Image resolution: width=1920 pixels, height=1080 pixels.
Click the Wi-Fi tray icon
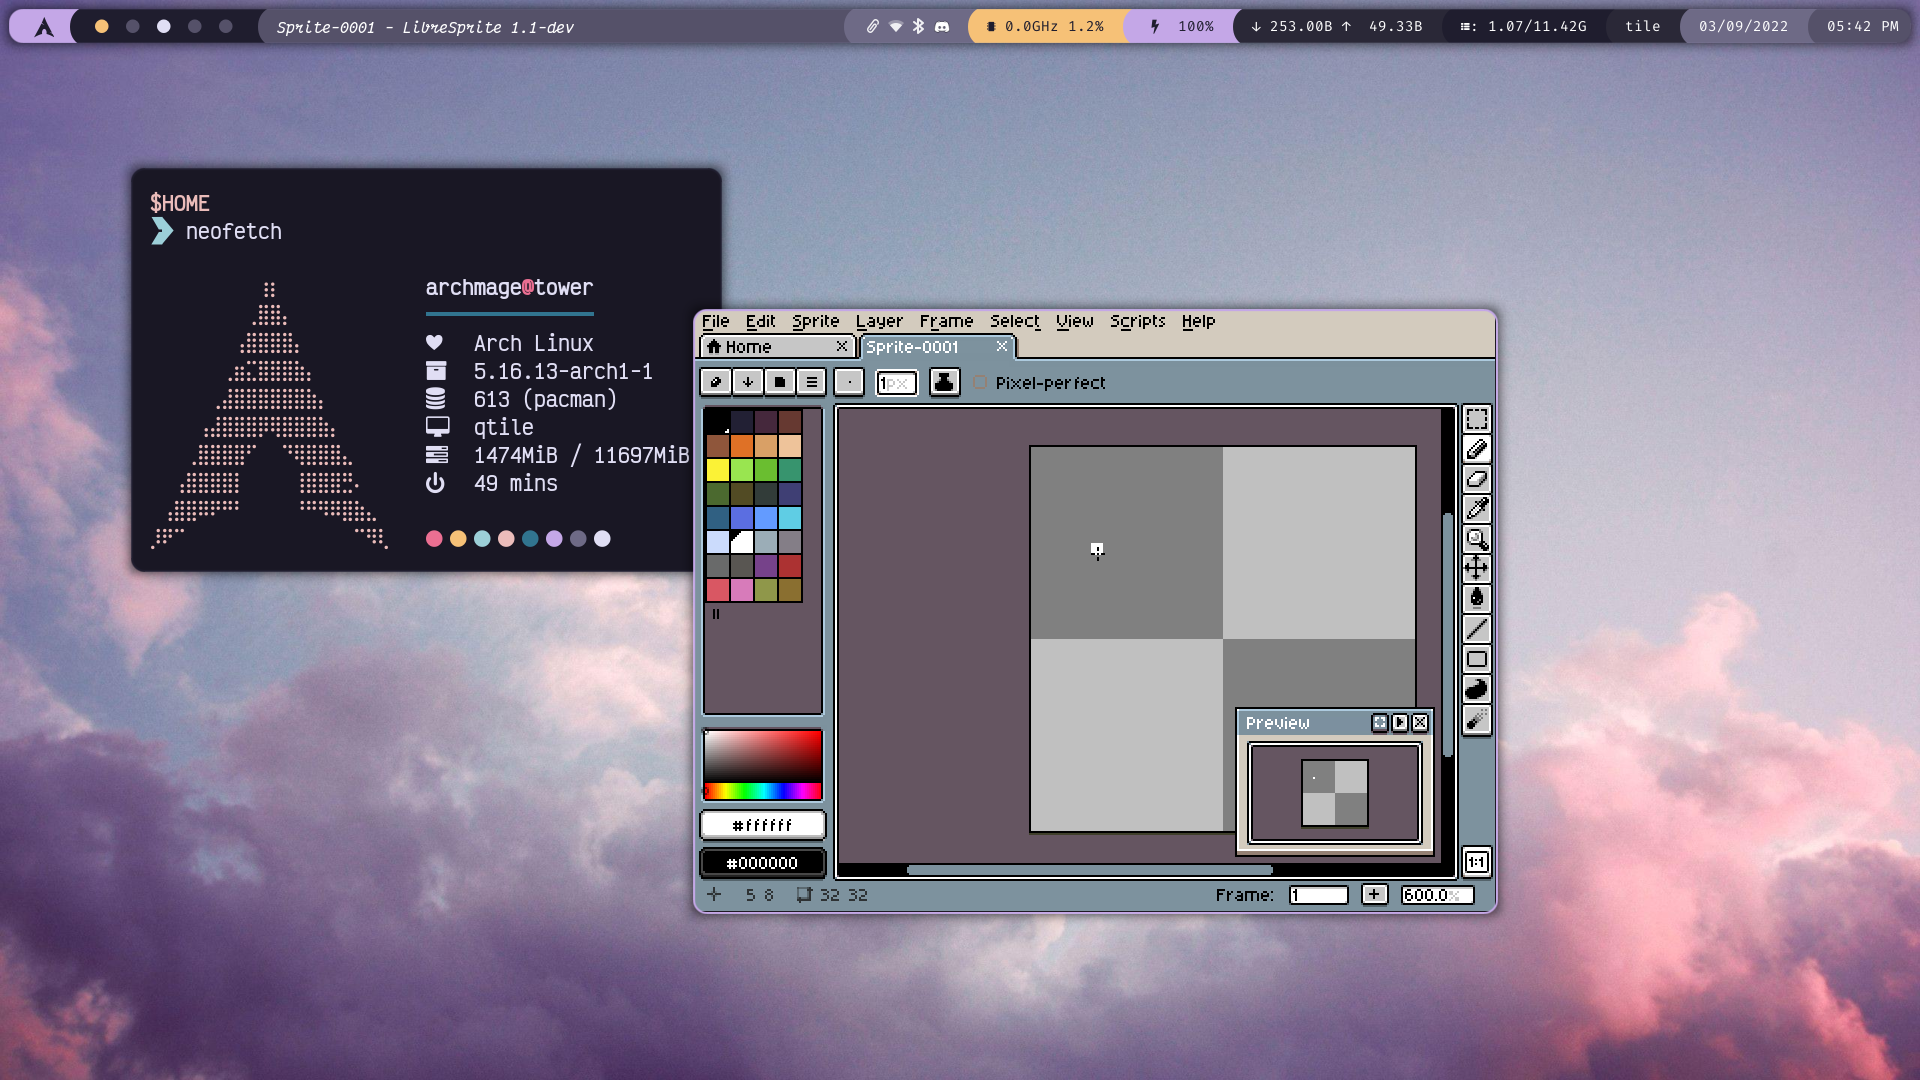[x=895, y=27]
